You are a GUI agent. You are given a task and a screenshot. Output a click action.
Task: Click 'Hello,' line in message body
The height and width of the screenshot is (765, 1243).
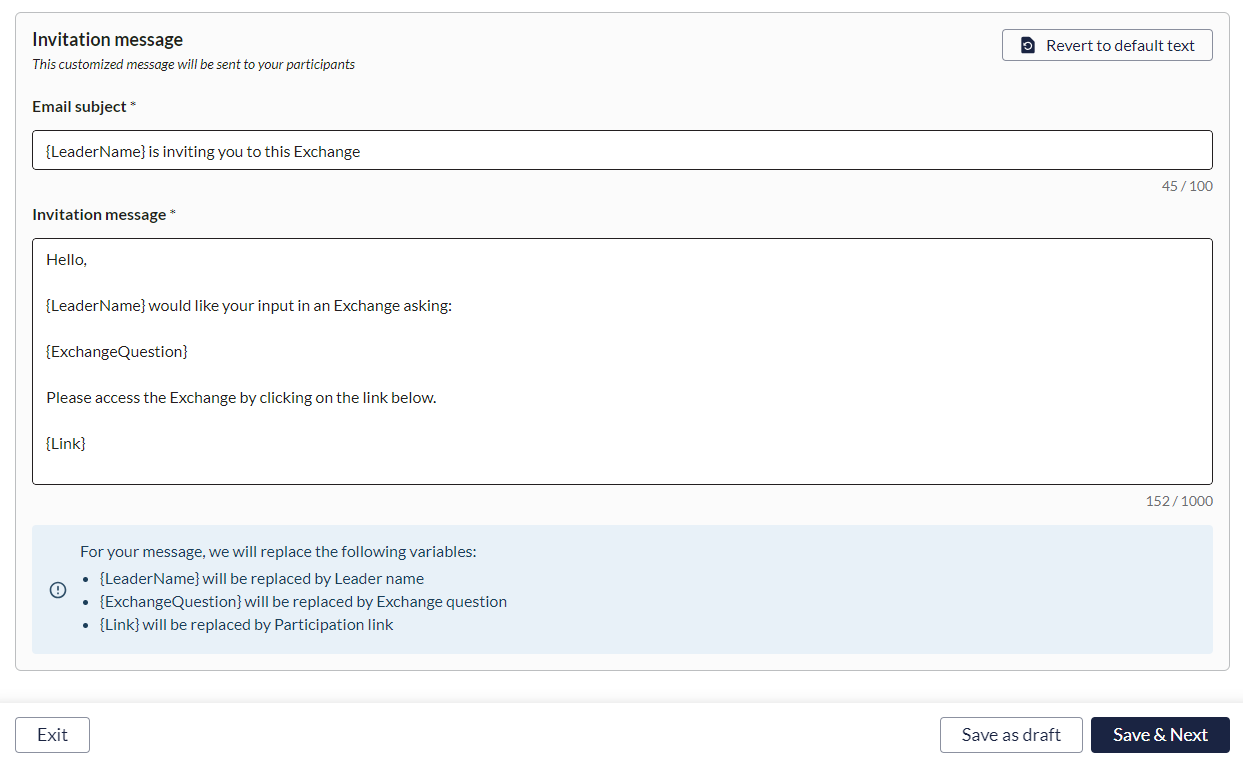67,260
